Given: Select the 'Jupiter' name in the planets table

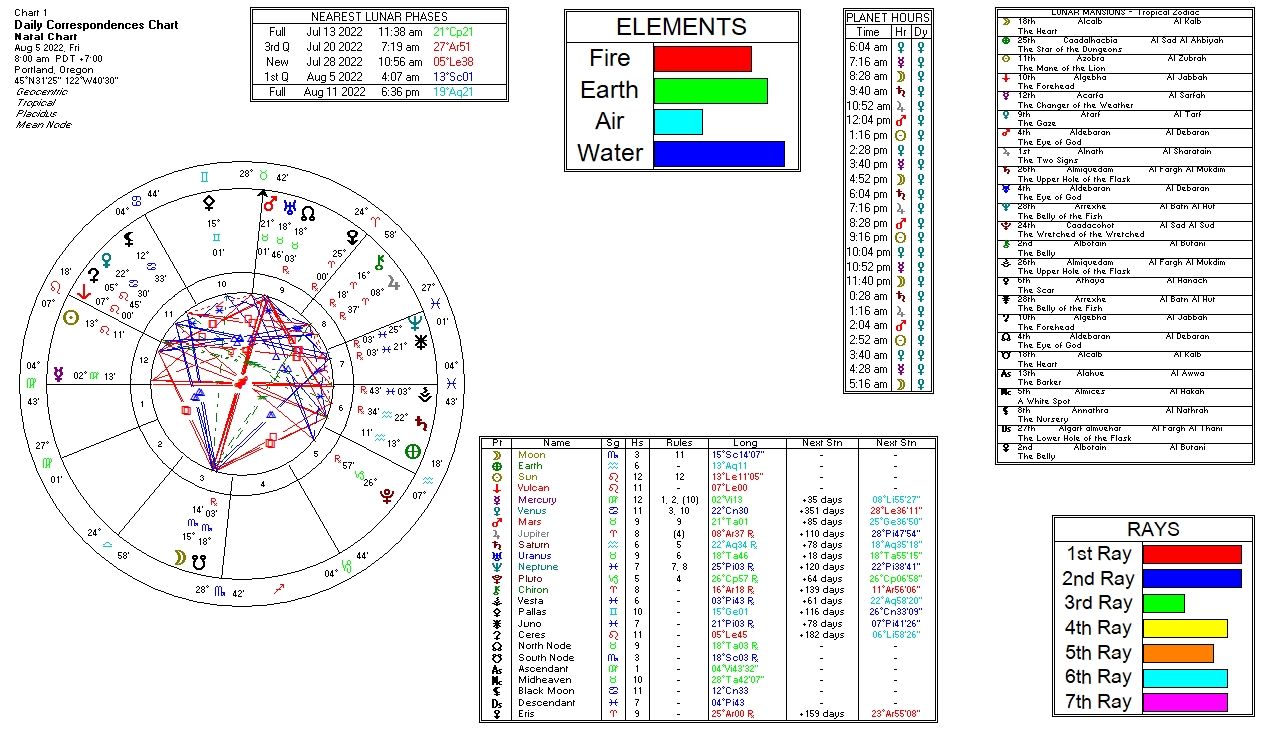Looking at the screenshot, I should click(534, 534).
